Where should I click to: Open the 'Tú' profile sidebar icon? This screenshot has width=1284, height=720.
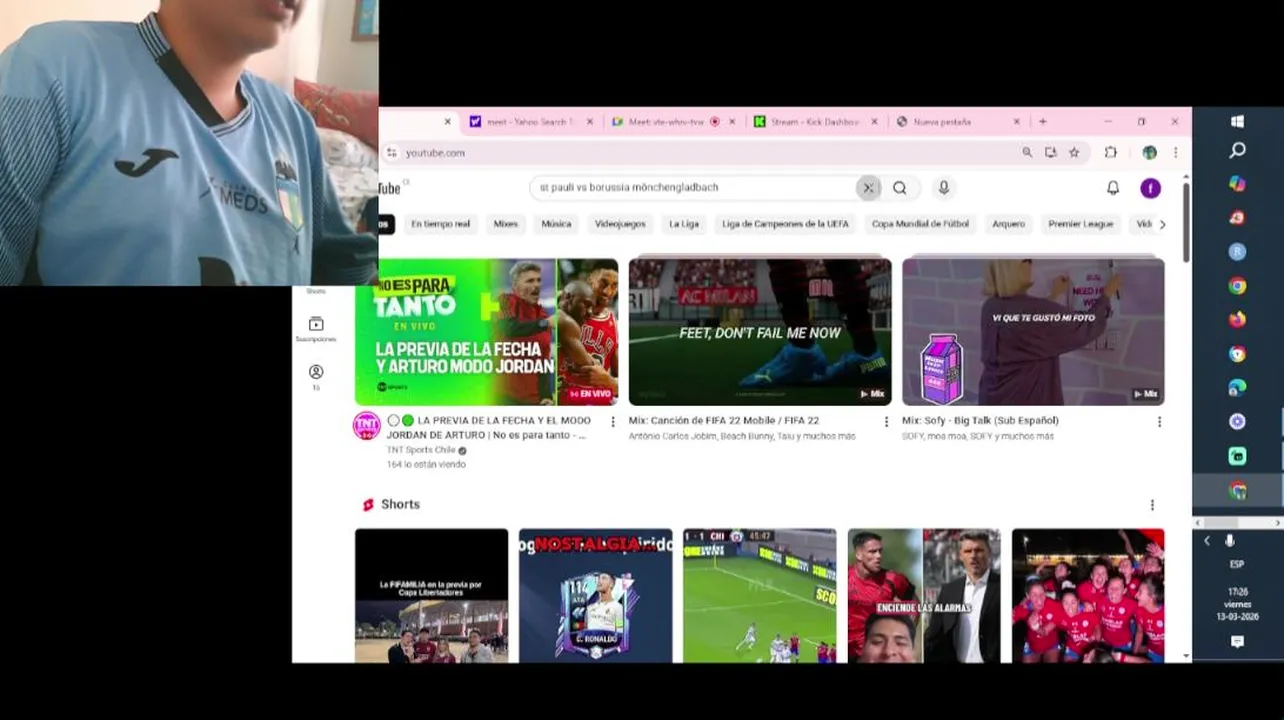[x=316, y=377]
